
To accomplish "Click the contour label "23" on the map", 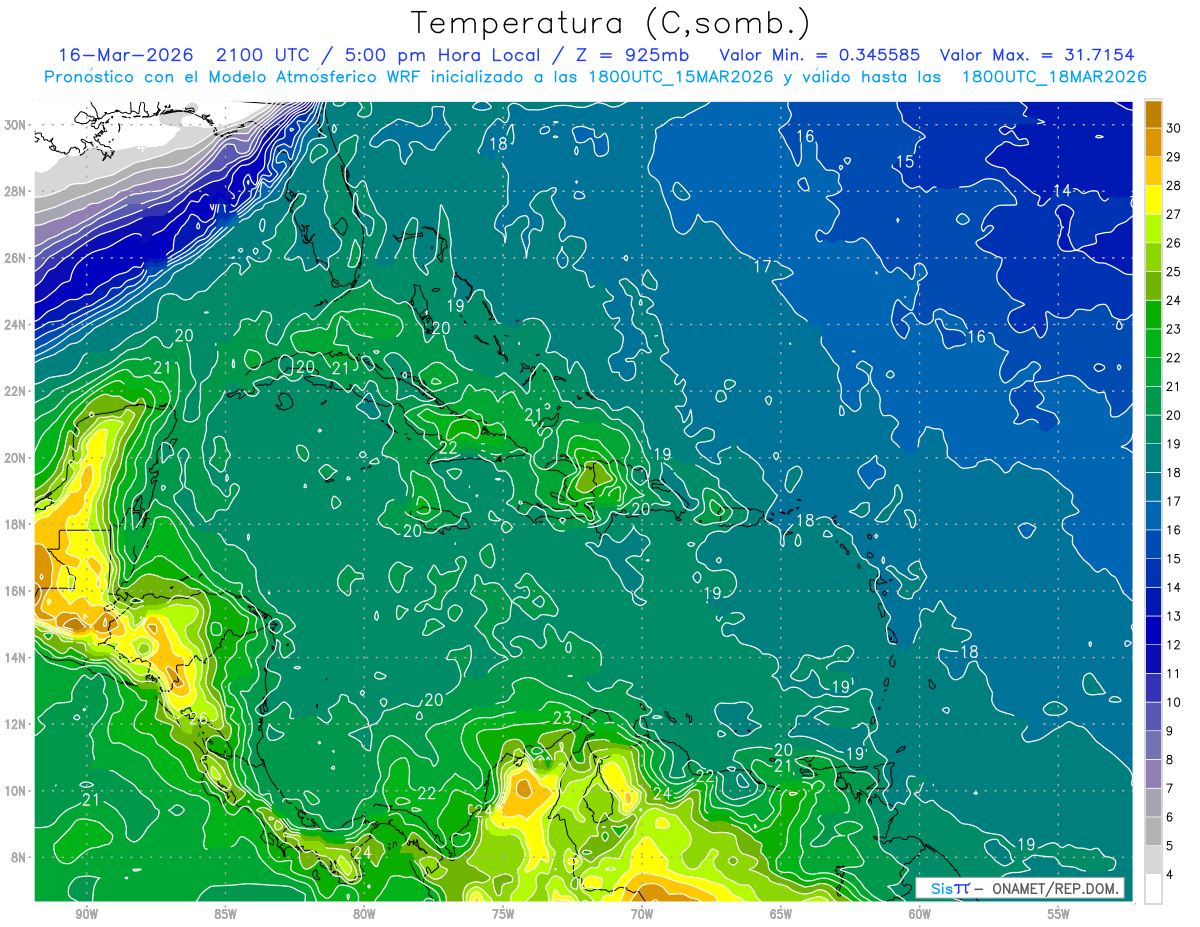I will 562,718.
